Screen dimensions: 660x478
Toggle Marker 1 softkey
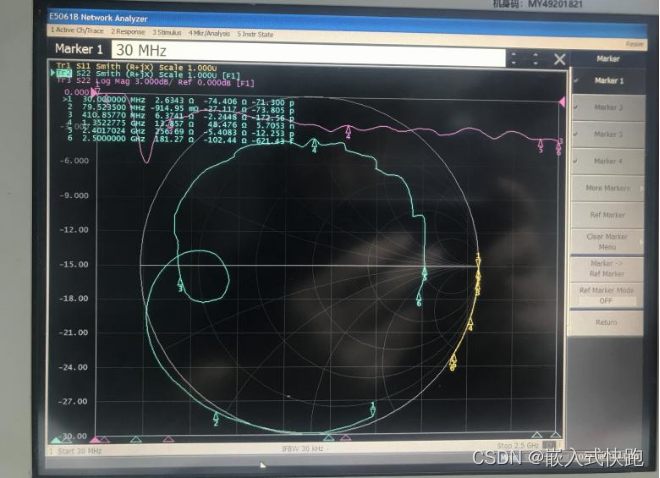coord(608,80)
